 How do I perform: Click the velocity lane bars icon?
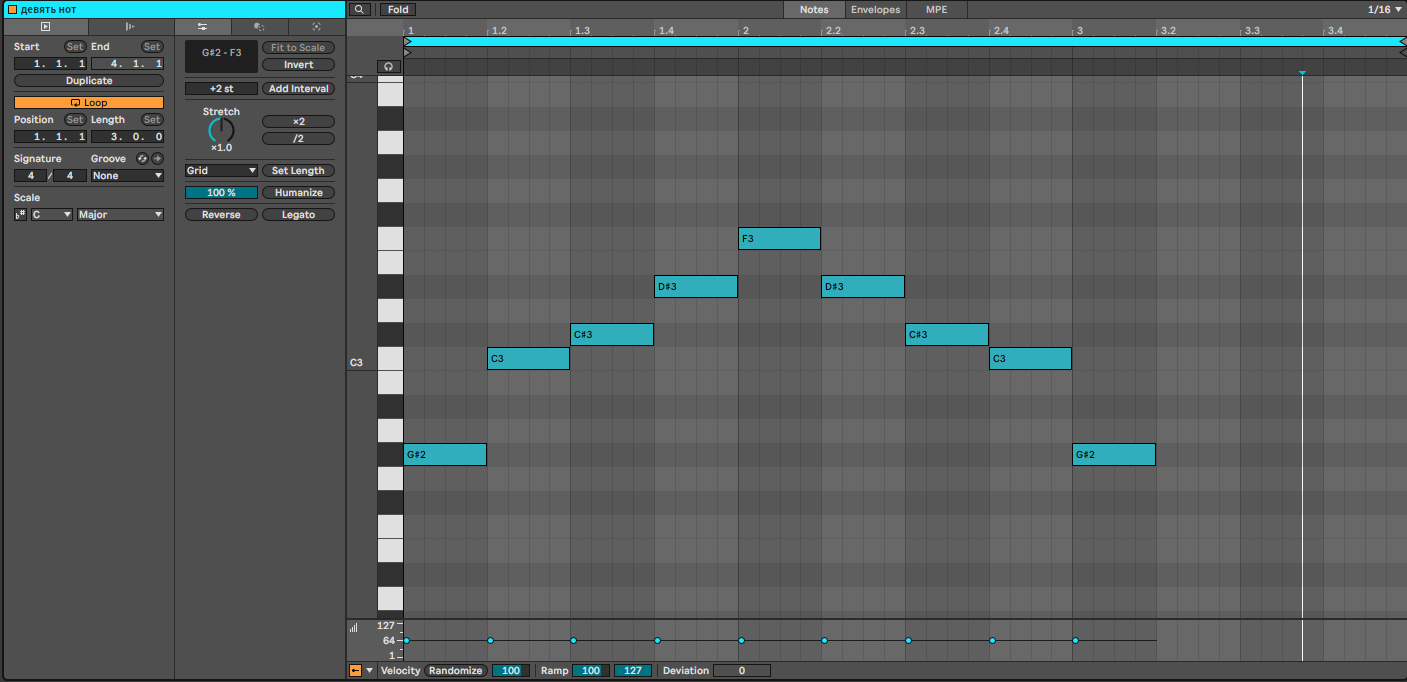click(353, 628)
